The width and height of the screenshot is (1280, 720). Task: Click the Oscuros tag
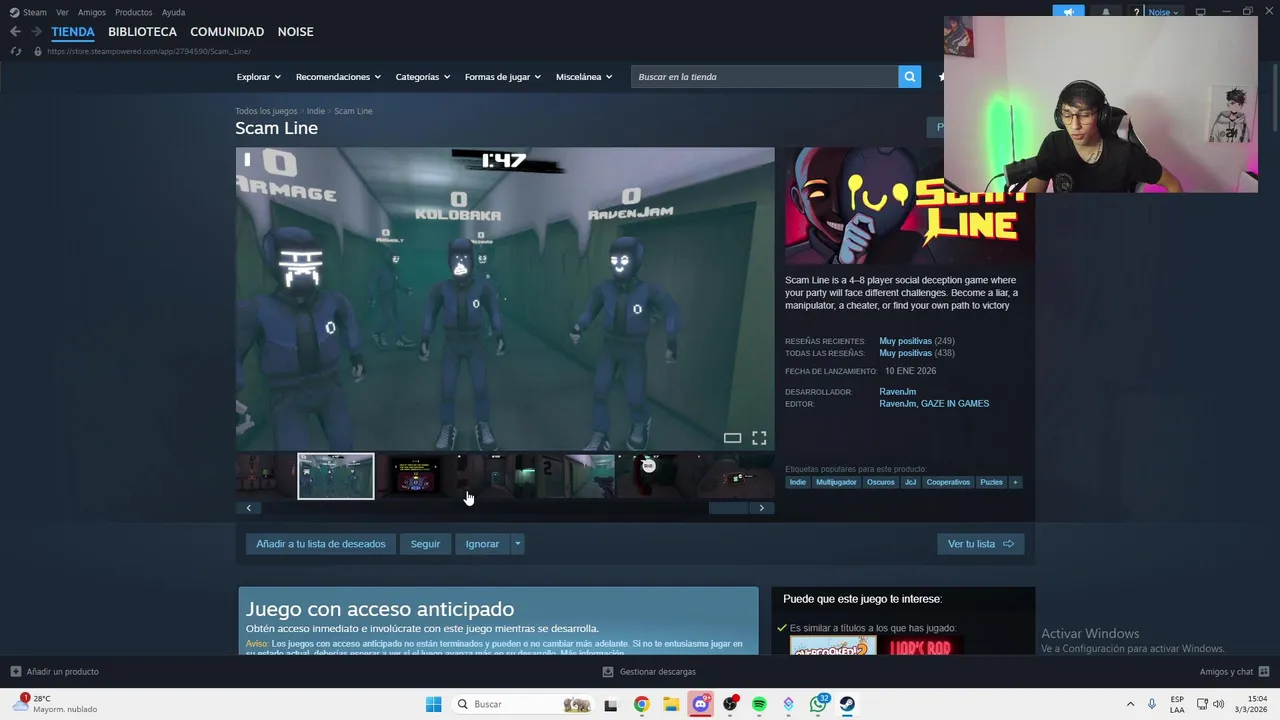[881, 482]
